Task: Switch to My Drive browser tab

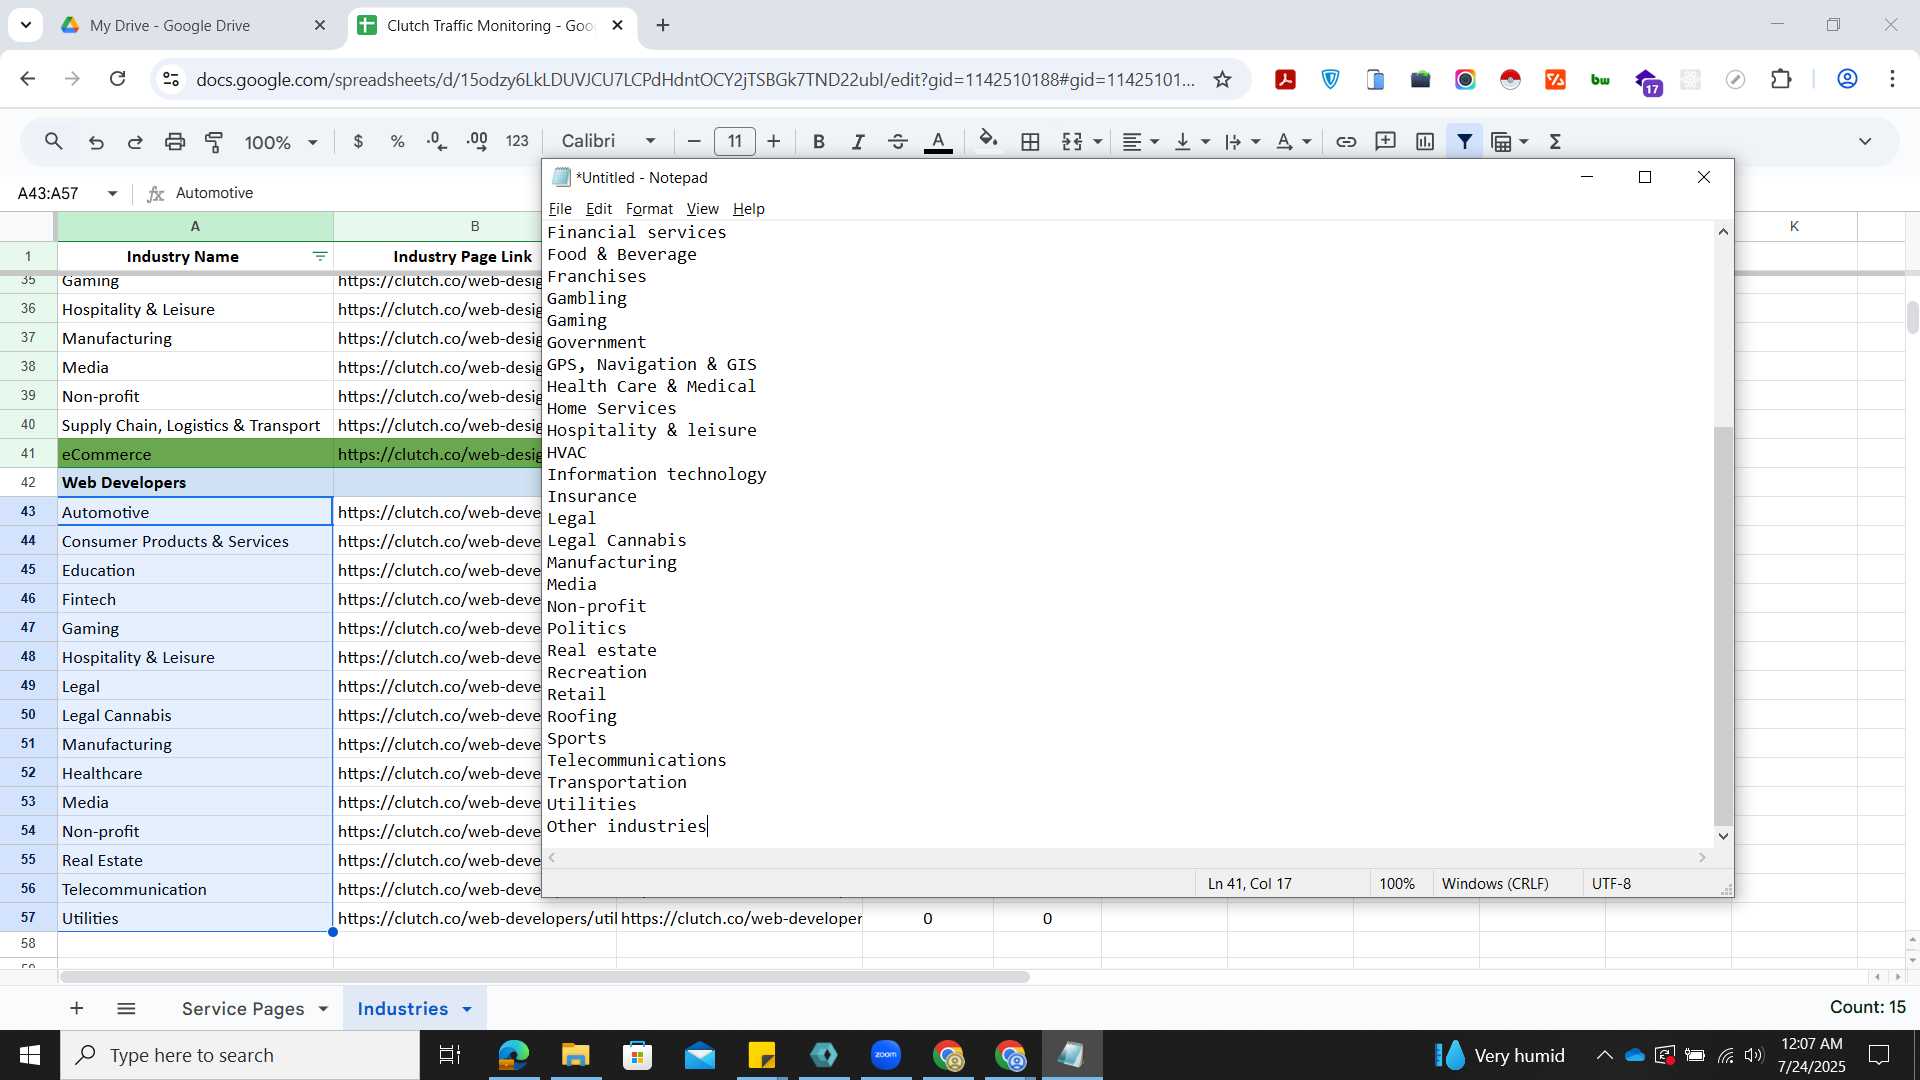Action: click(170, 26)
